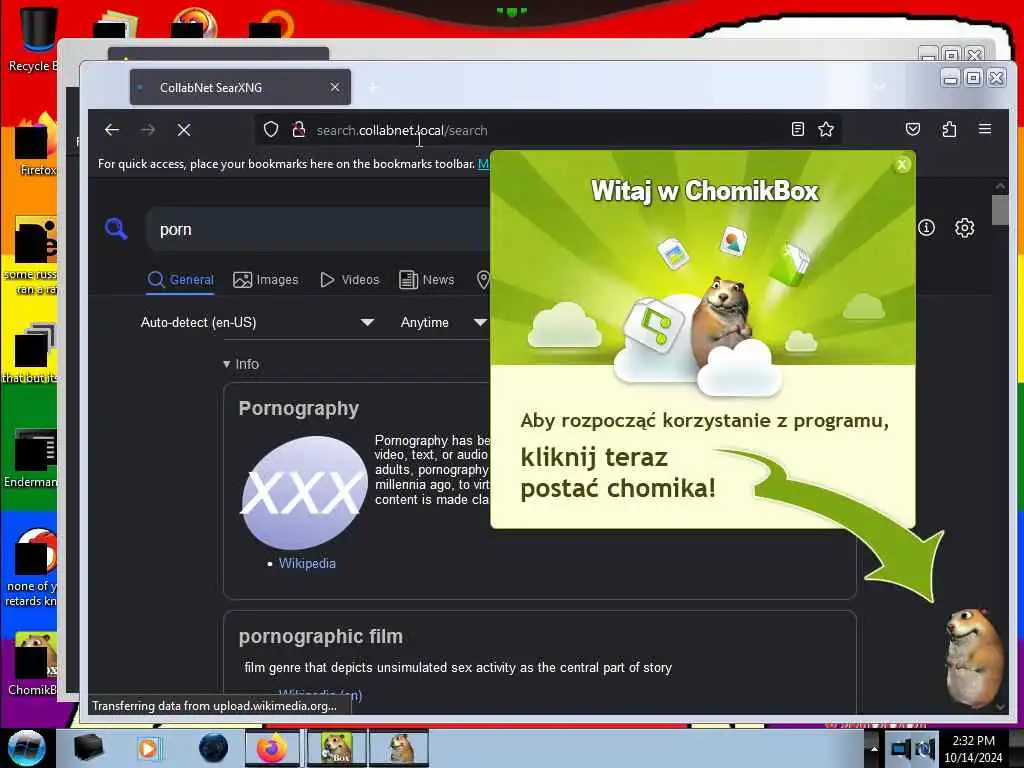Viewport: 1024px width, 768px height.
Task: Open Firefox desktop shortcut
Action: point(35,145)
